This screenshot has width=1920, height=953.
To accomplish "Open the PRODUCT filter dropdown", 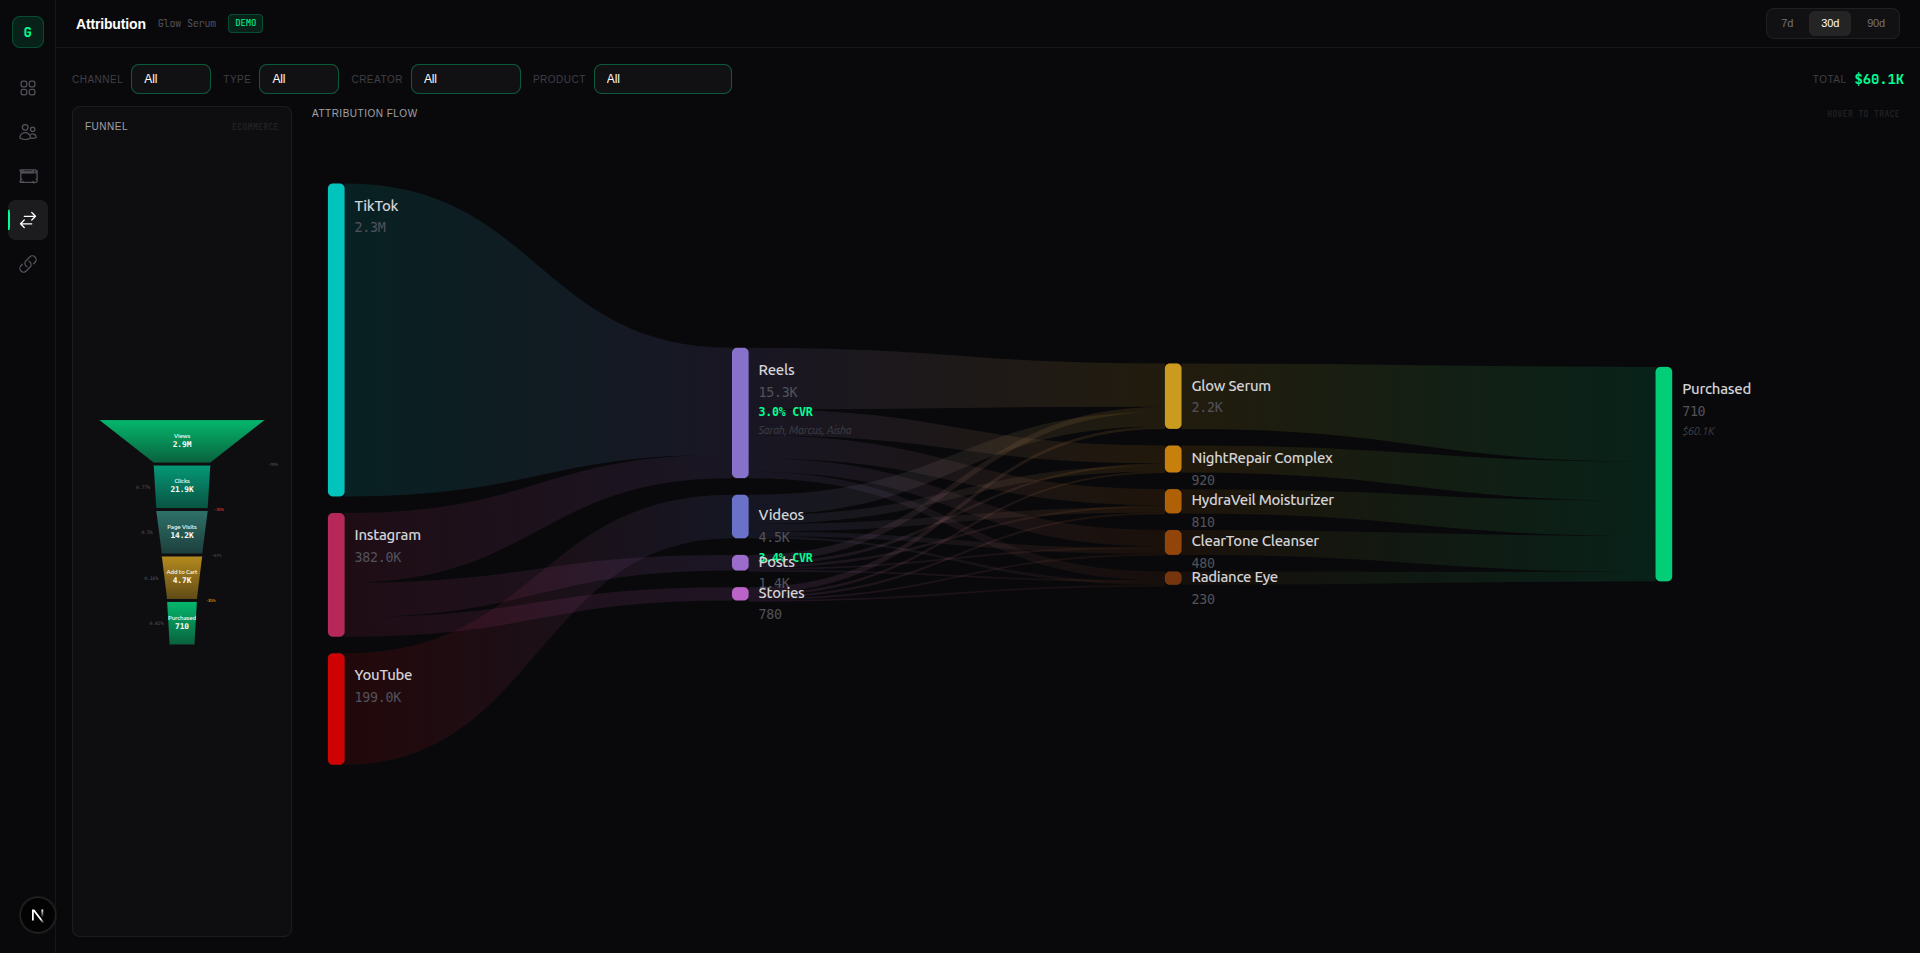I will pyautogui.click(x=662, y=79).
